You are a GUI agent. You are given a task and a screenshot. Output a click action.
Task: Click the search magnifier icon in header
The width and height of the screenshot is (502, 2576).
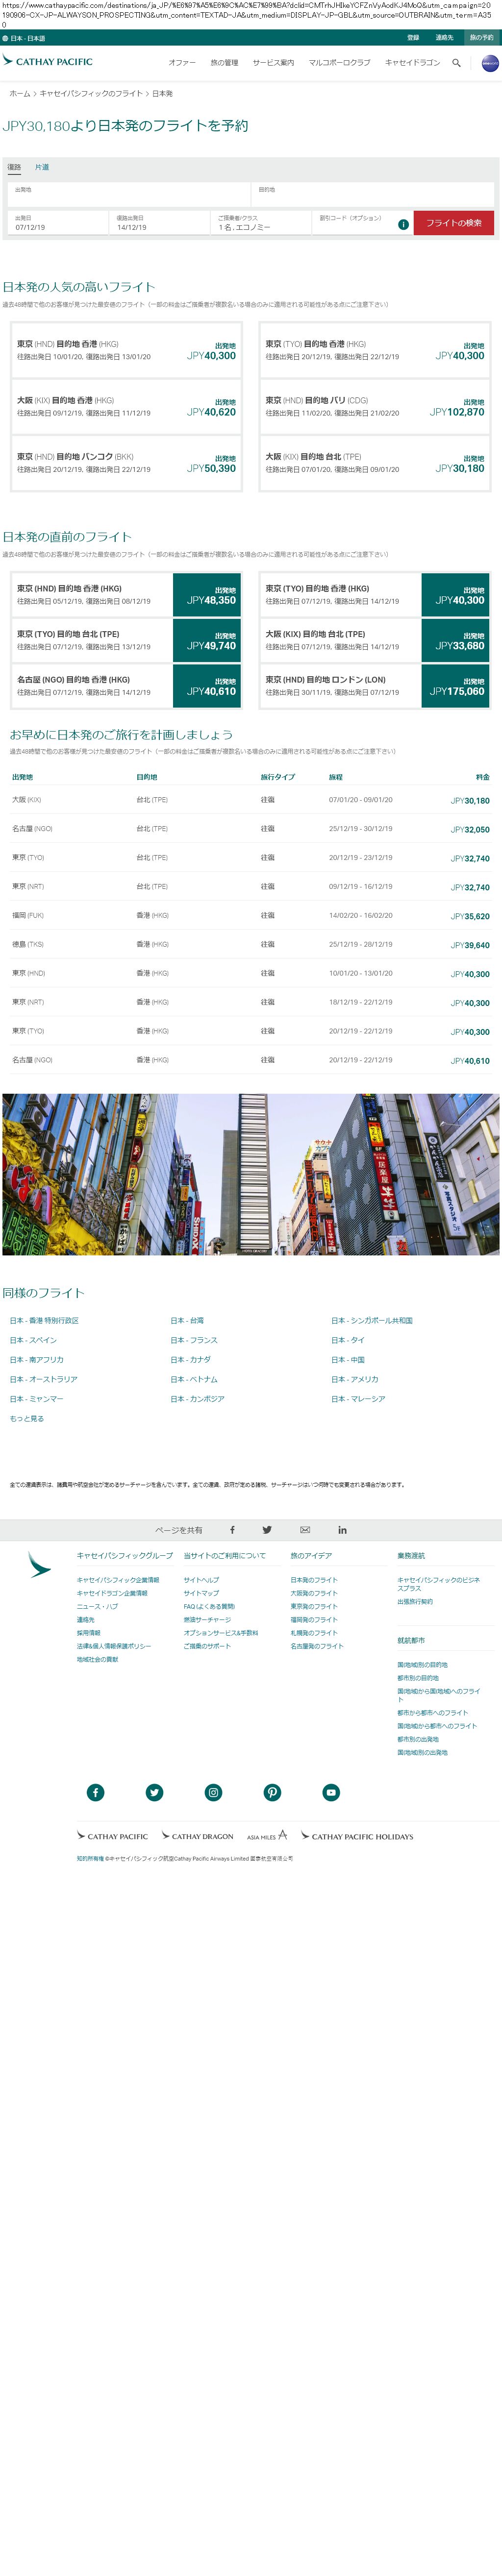tap(456, 63)
